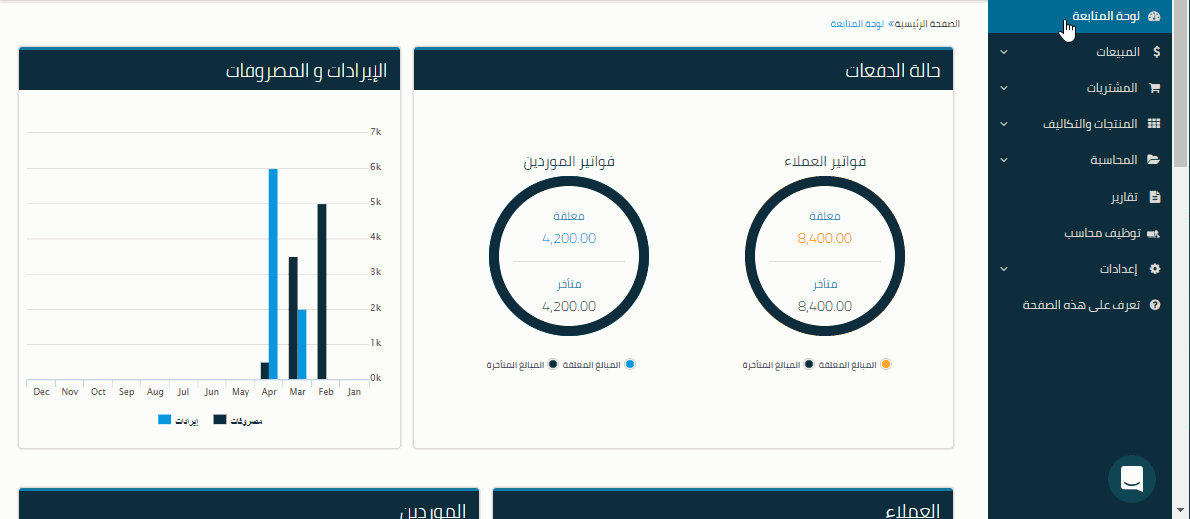Click the dollar sign icon for المبيعات
The width and height of the screenshot is (1190, 519).
pos(1155,52)
